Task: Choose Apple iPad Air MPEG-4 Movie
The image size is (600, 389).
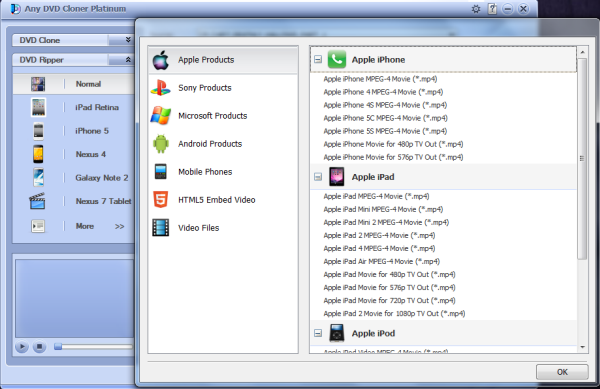Action: (x=382, y=261)
